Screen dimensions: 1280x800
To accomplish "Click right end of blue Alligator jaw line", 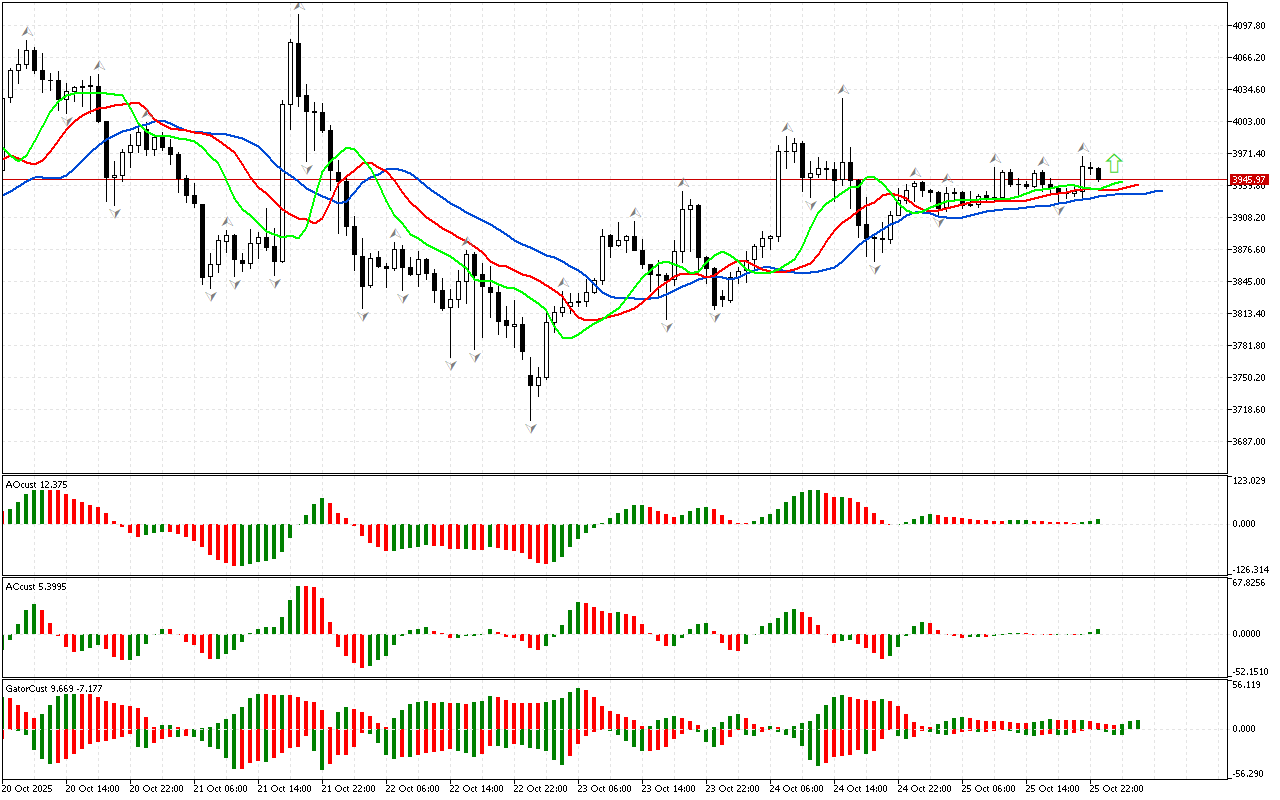I will tap(1160, 190).
